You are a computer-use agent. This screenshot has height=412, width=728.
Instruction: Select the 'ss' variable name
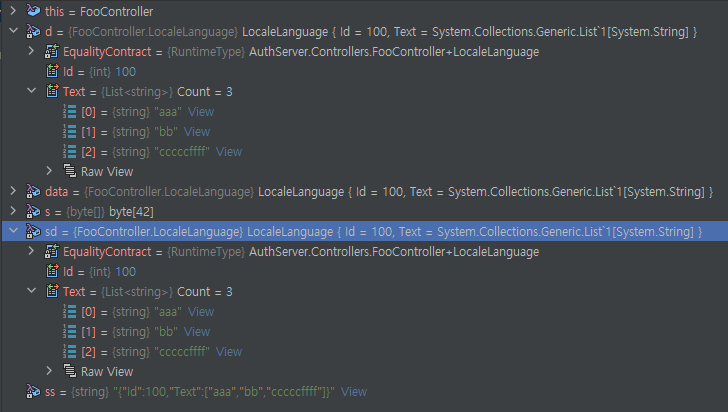click(50, 392)
